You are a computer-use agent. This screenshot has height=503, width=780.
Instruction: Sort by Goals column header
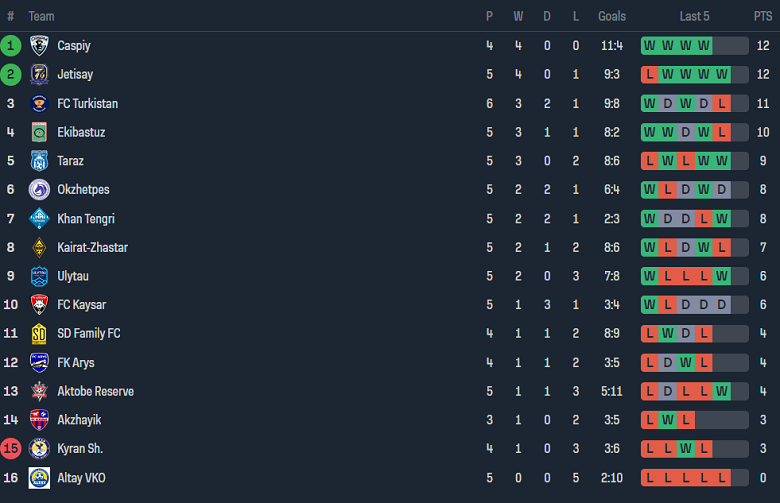click(x=611, y=16)
